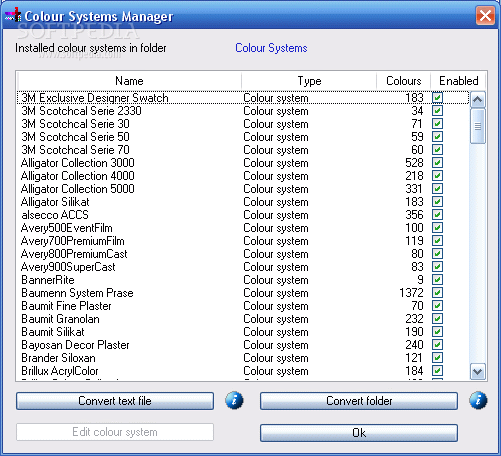Toggle Alligator Silikat enabled checkbox
Viewport: 501px width, 456px height.
tap(437, 202)
